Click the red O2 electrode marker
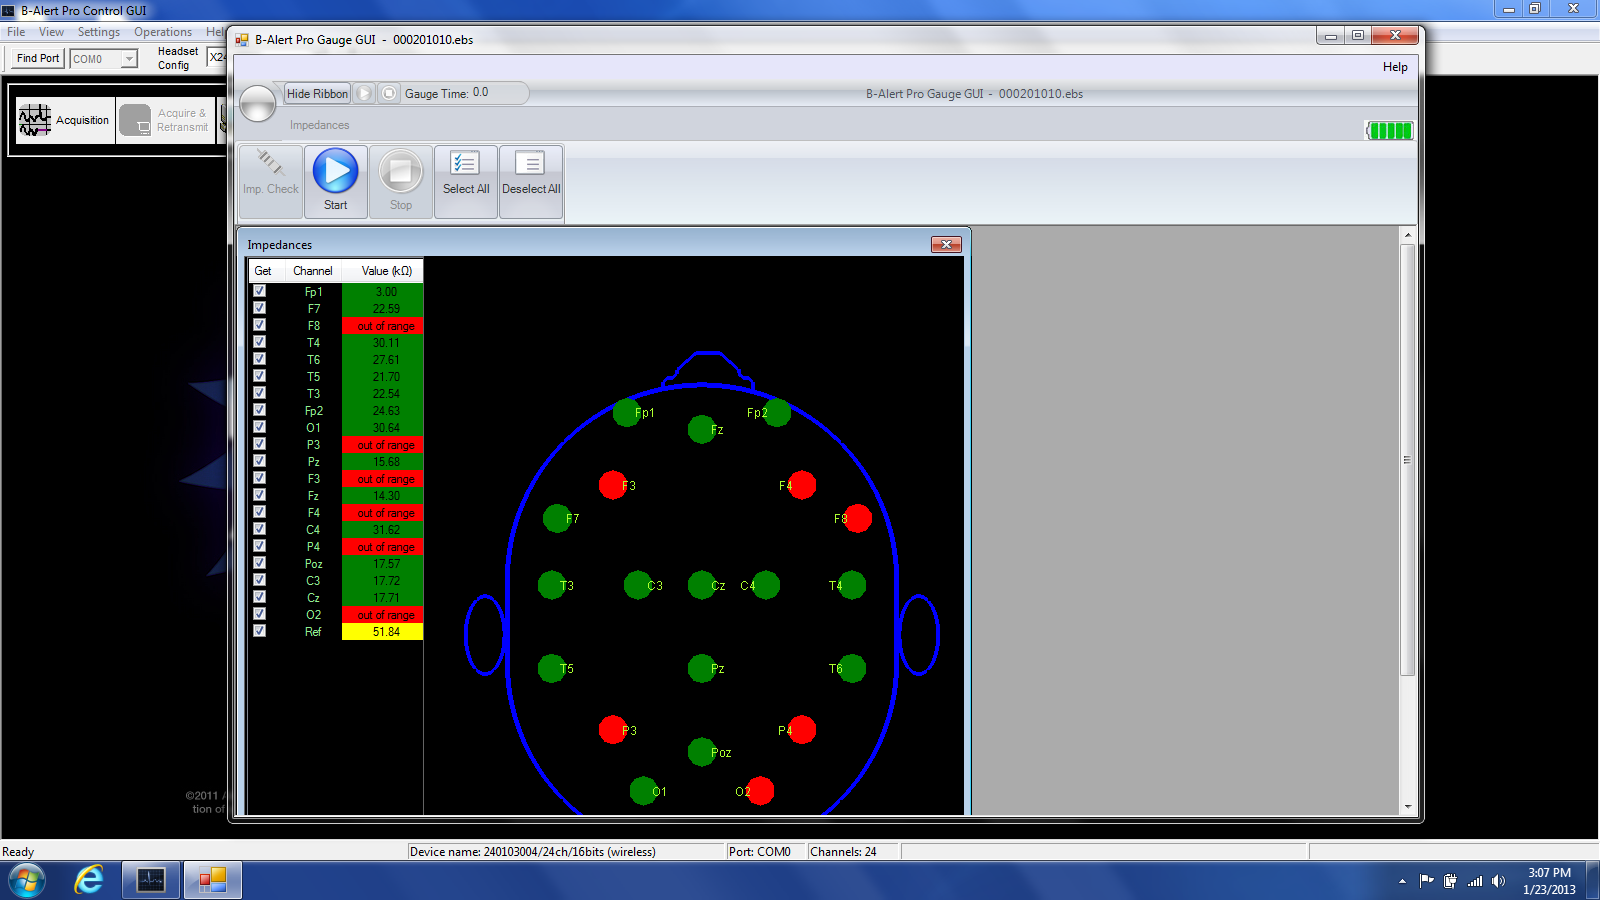This screenshot has height=900, width=1600. [x=760, y=791]
